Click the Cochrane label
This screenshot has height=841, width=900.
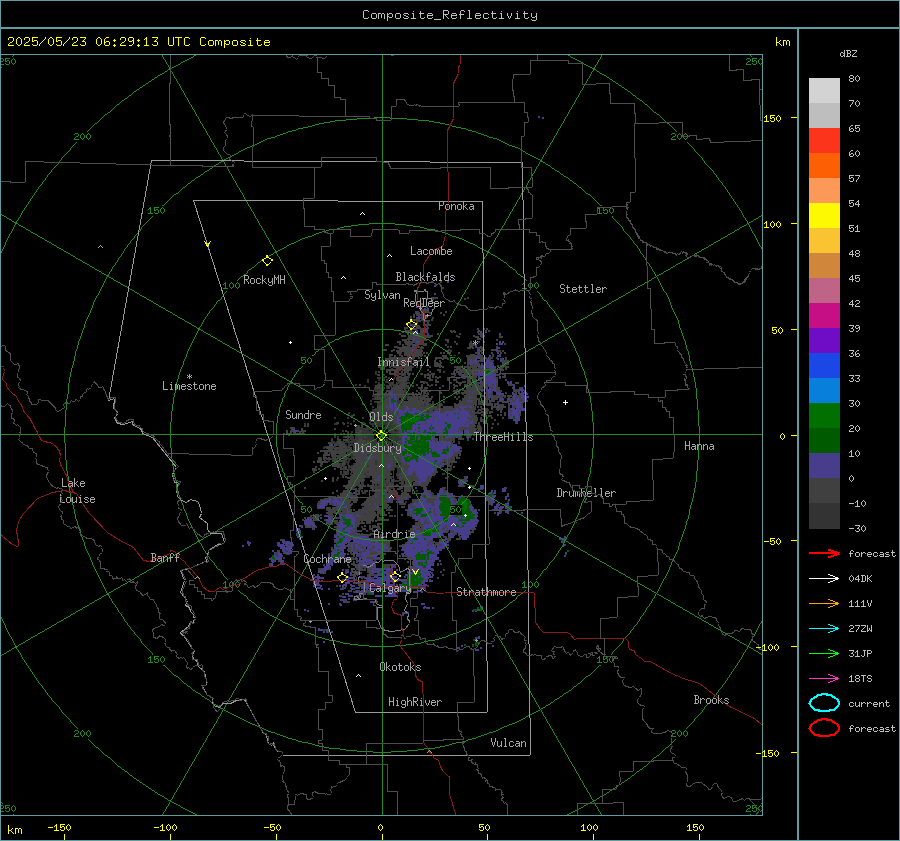[x=327, y=559]
